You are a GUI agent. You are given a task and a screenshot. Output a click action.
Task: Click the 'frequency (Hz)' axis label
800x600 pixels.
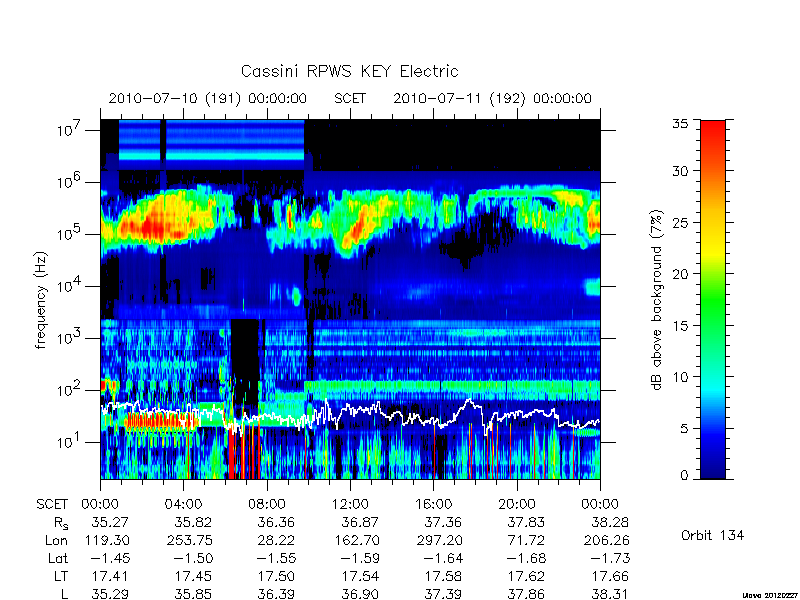coord(41,300)
